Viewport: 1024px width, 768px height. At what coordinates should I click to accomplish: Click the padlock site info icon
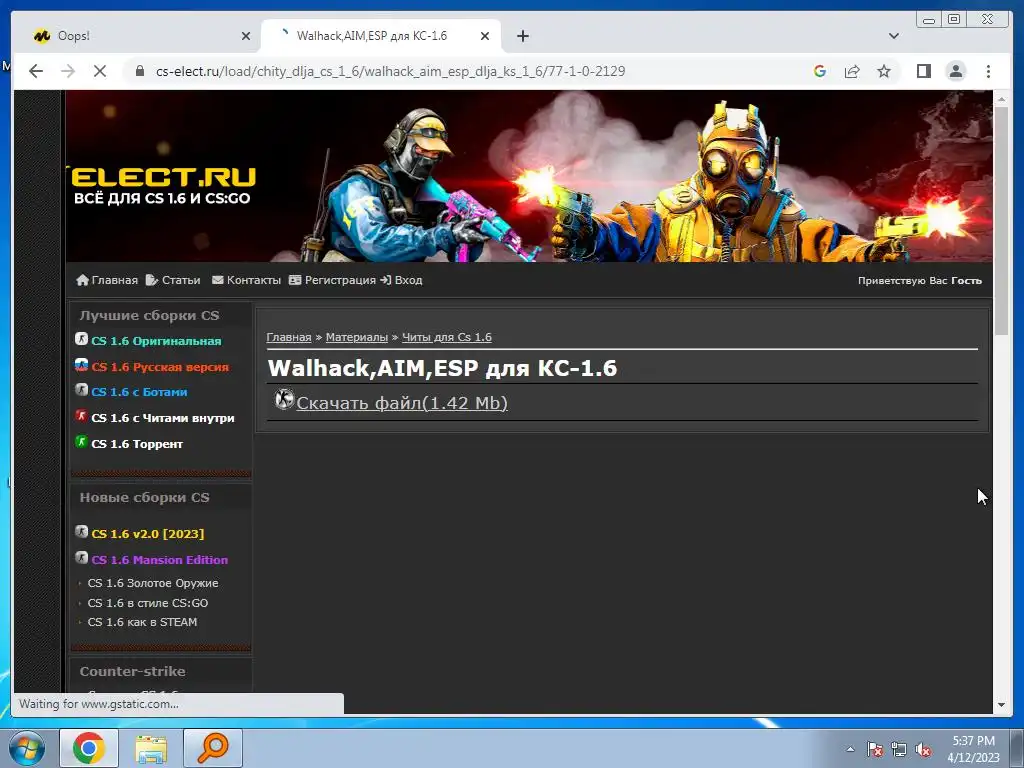[140, 71]
